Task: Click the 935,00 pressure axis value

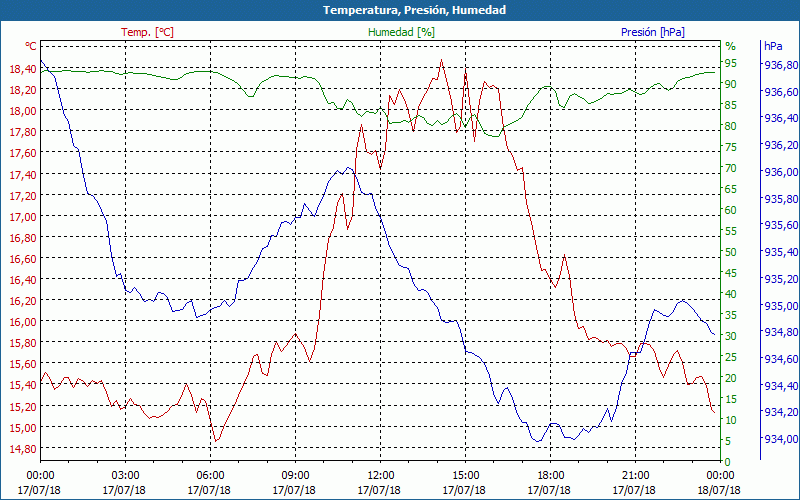Action: (x=781, y=306)
